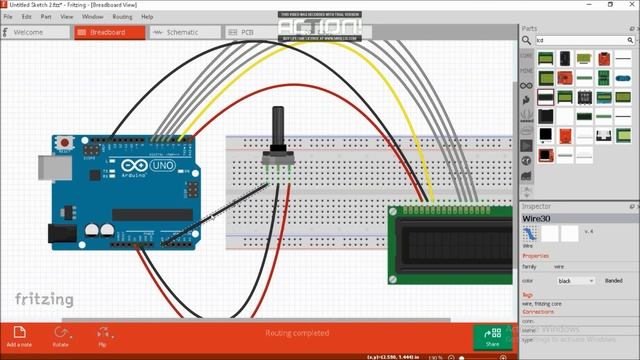Select the Intel parts bin
640x360 pixels.
[526, 131]
